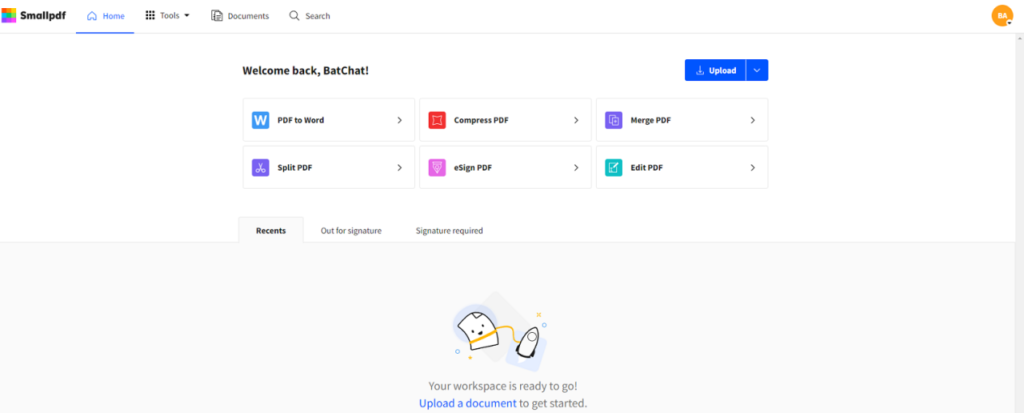
Task: Expand the Upload options arrow
Action: (x=757, y=71)
